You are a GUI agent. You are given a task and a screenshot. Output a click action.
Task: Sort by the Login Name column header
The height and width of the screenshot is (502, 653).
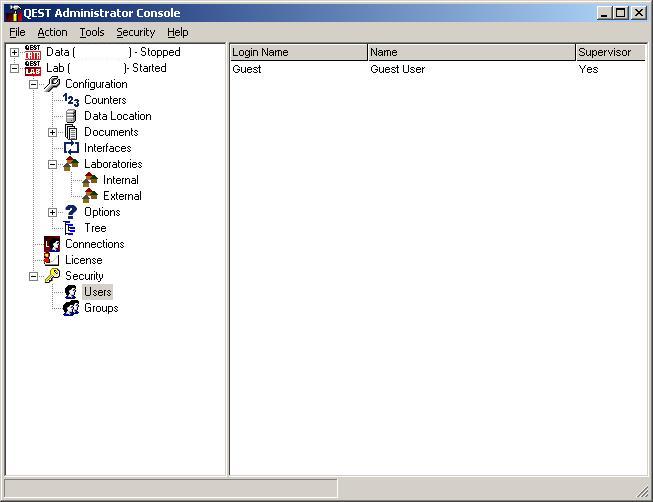(x=298, y=52)
